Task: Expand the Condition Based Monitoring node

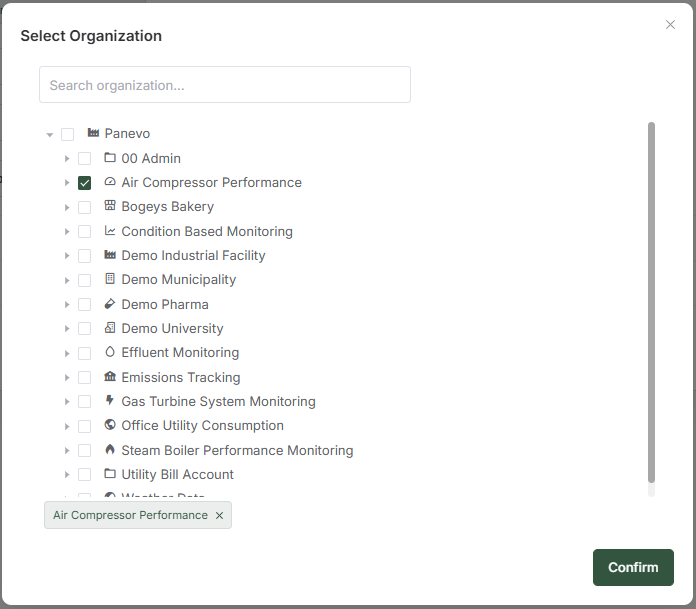Action: (67, 232)
